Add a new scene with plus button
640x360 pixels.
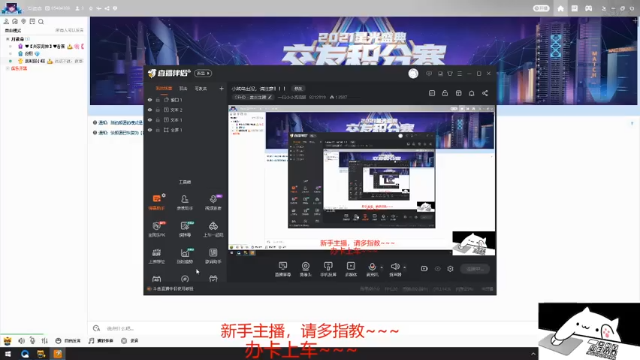point(221,88)
